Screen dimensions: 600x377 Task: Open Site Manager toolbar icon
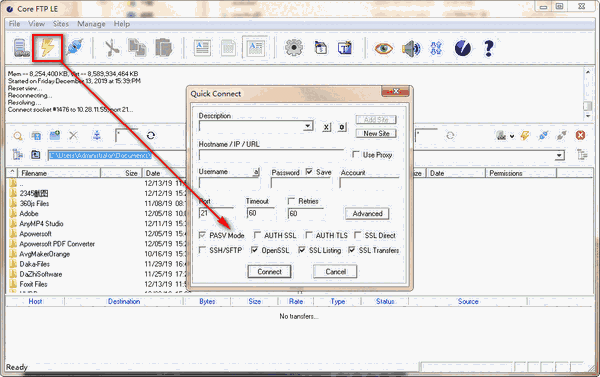click(21, 48)
